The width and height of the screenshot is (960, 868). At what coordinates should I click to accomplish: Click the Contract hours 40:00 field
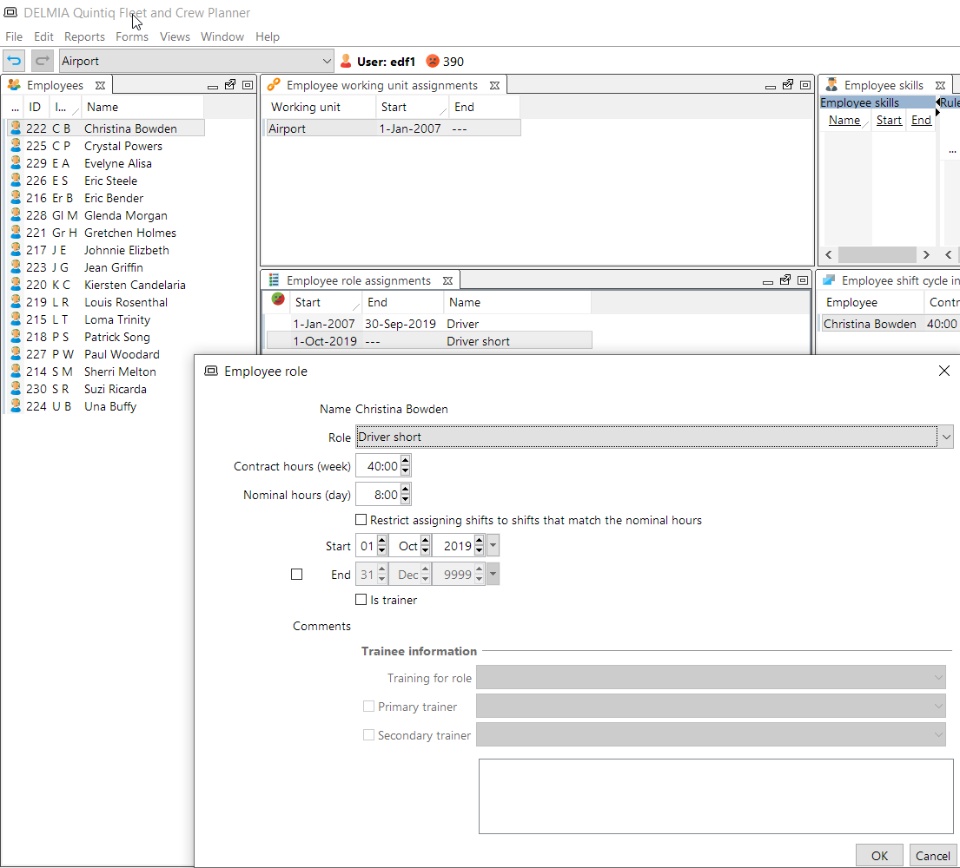(378, 466)
